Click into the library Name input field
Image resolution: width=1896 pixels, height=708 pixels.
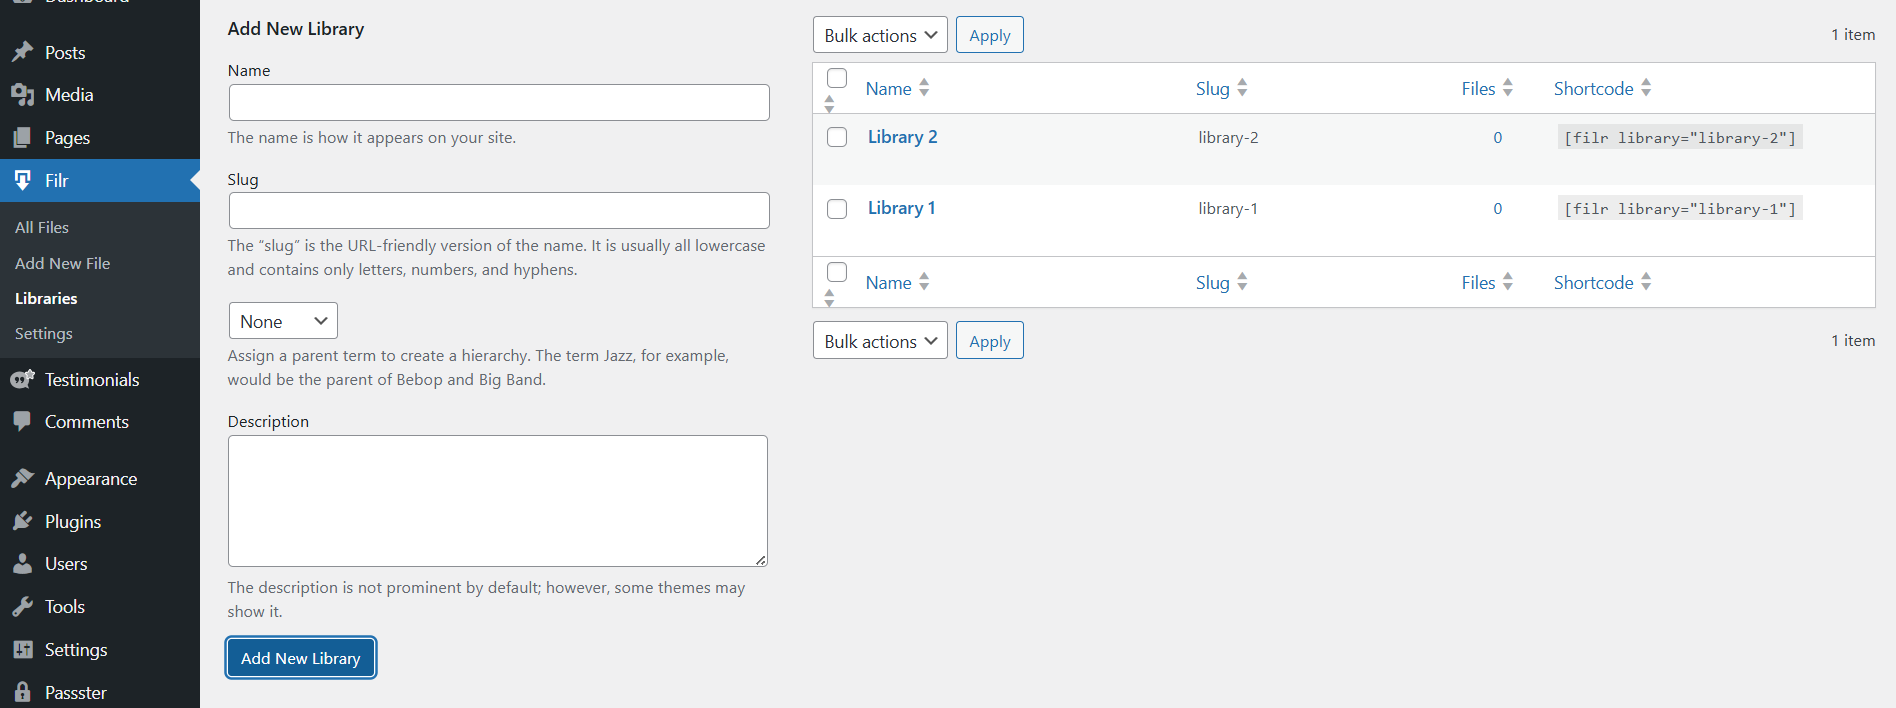pyautogui.click(x=499, y=102)
